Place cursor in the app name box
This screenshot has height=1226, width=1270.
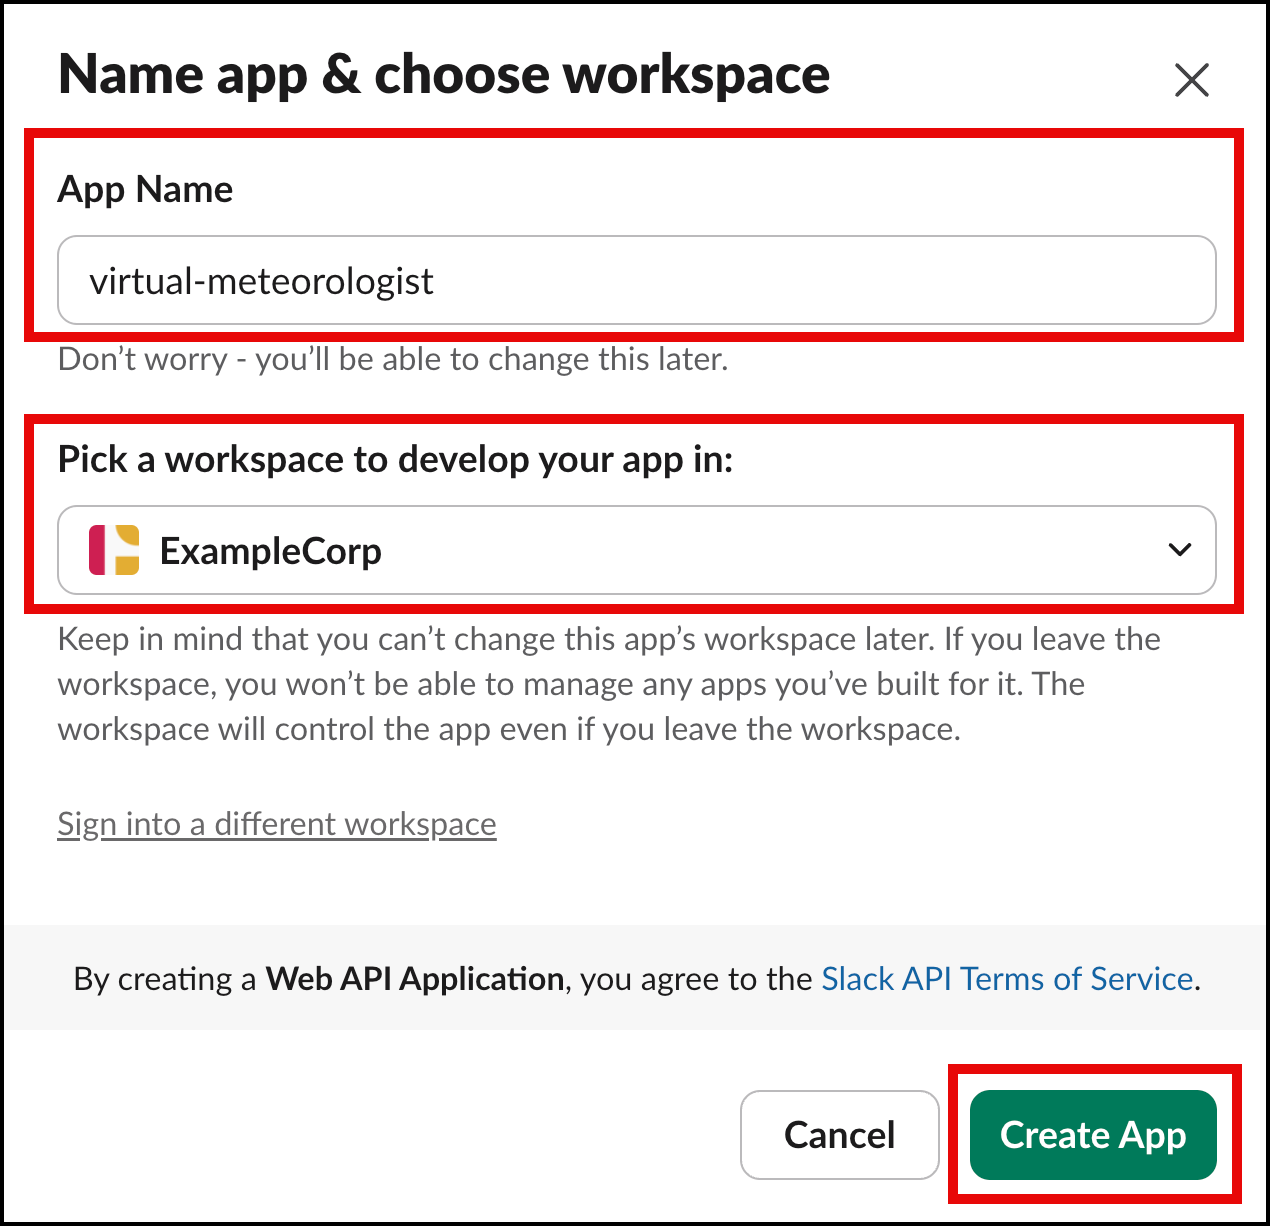tap(637, 281)
